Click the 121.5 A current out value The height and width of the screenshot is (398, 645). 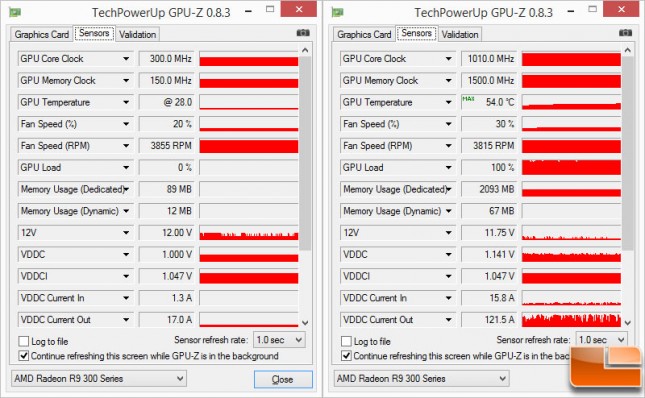click(x=490, y=319)
